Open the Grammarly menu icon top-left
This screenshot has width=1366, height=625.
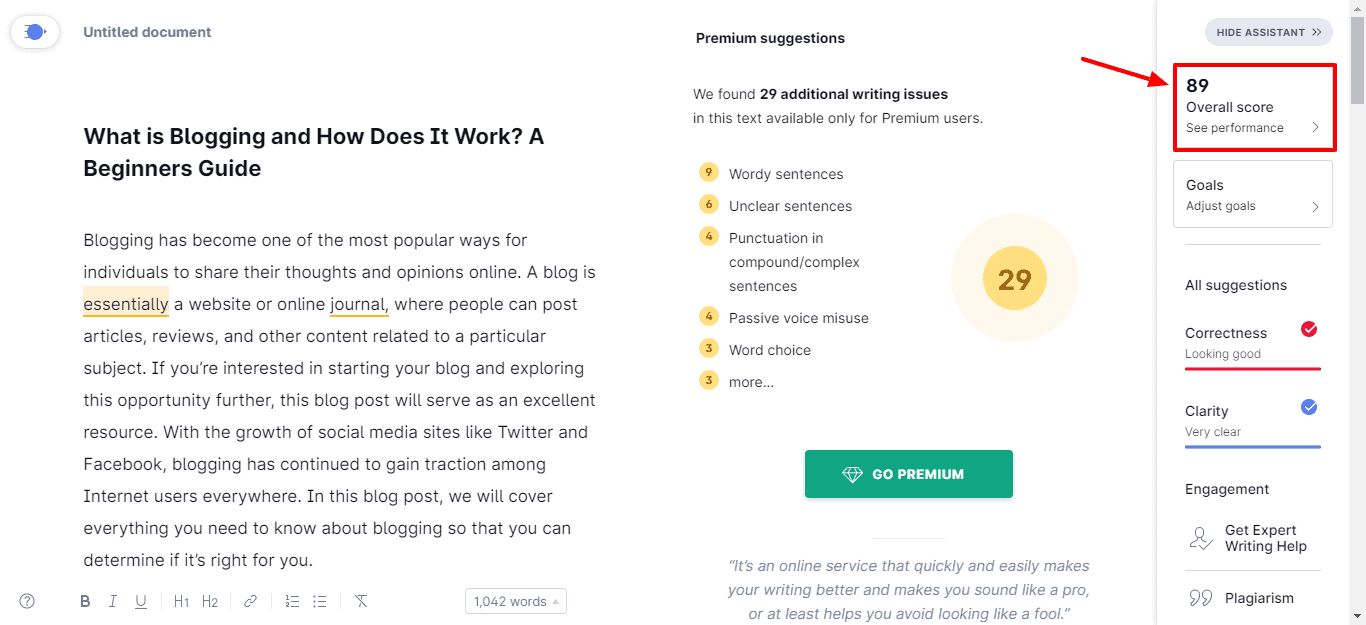click(x=34, y=32)
